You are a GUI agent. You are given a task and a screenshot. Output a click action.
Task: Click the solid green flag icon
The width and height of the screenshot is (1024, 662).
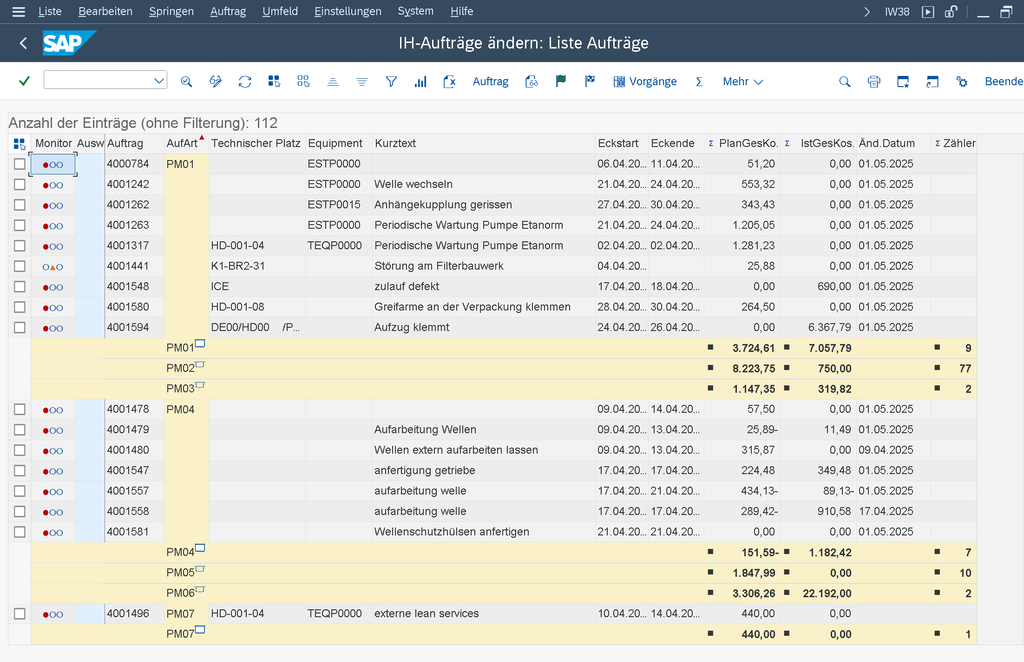click(560, 82)
